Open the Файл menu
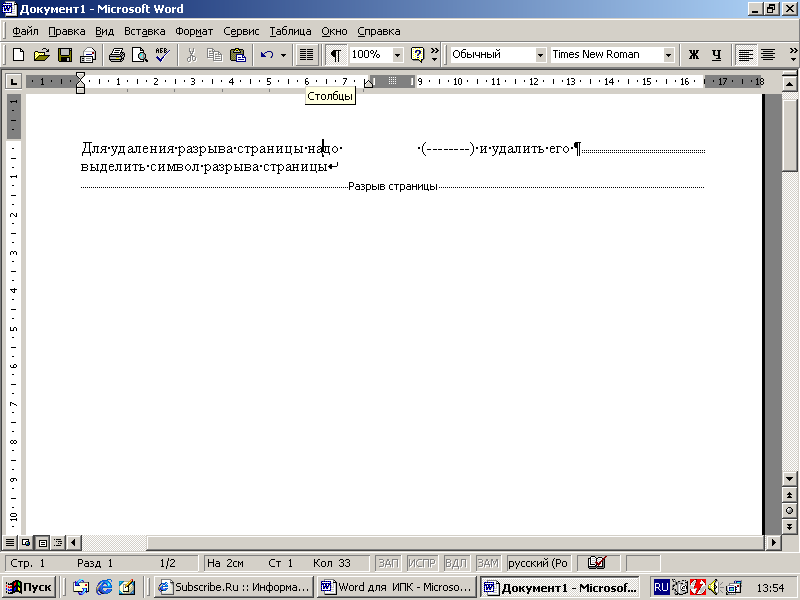Image resolution: width=800 pixels, height=600 pixels. pos(25,31)
